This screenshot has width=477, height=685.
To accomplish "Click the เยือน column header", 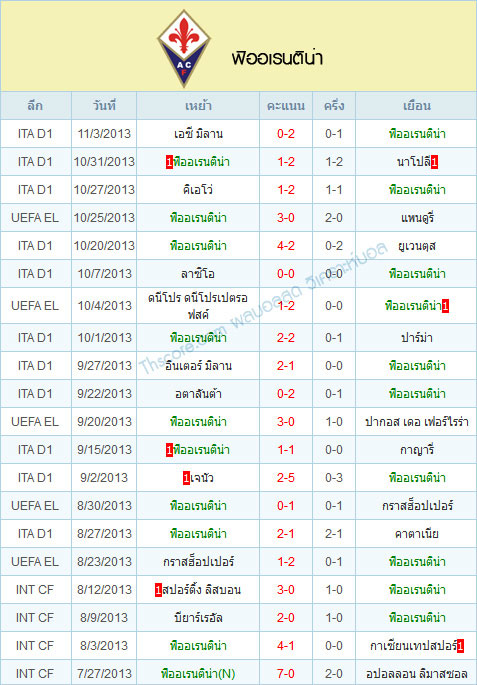I will point(417,105).
